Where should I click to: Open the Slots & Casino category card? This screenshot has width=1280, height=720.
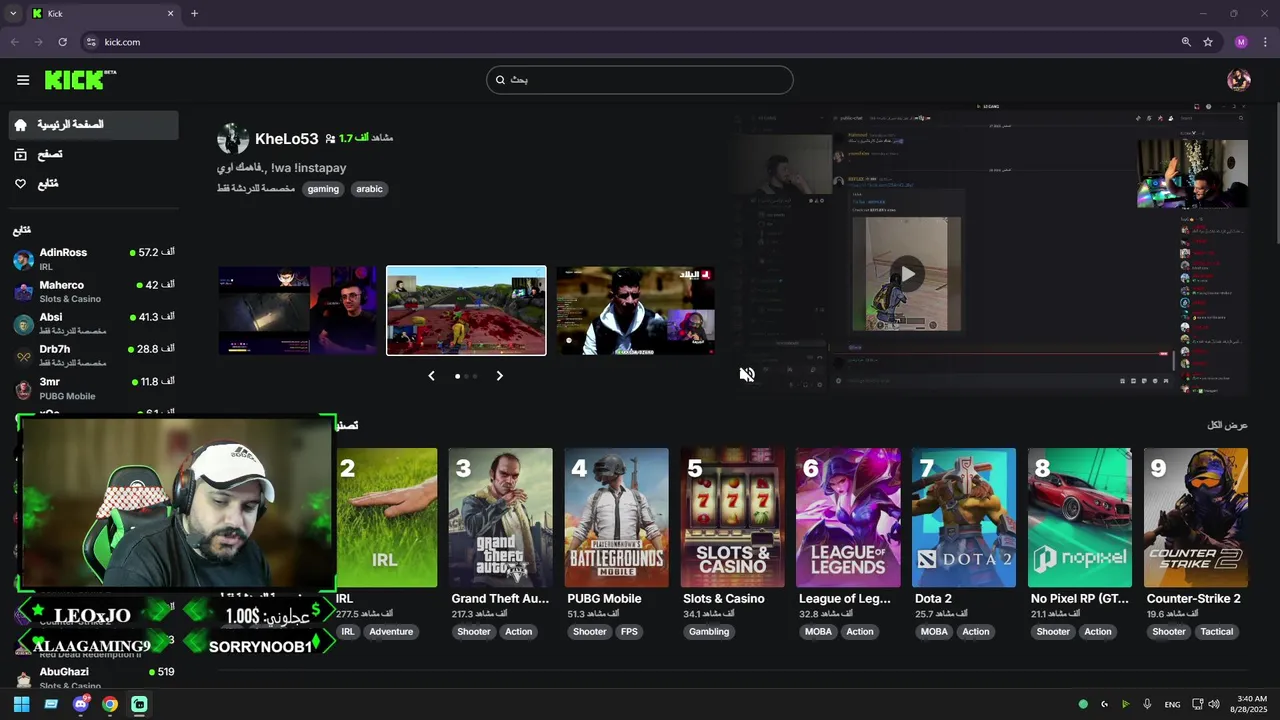(732, 517)
